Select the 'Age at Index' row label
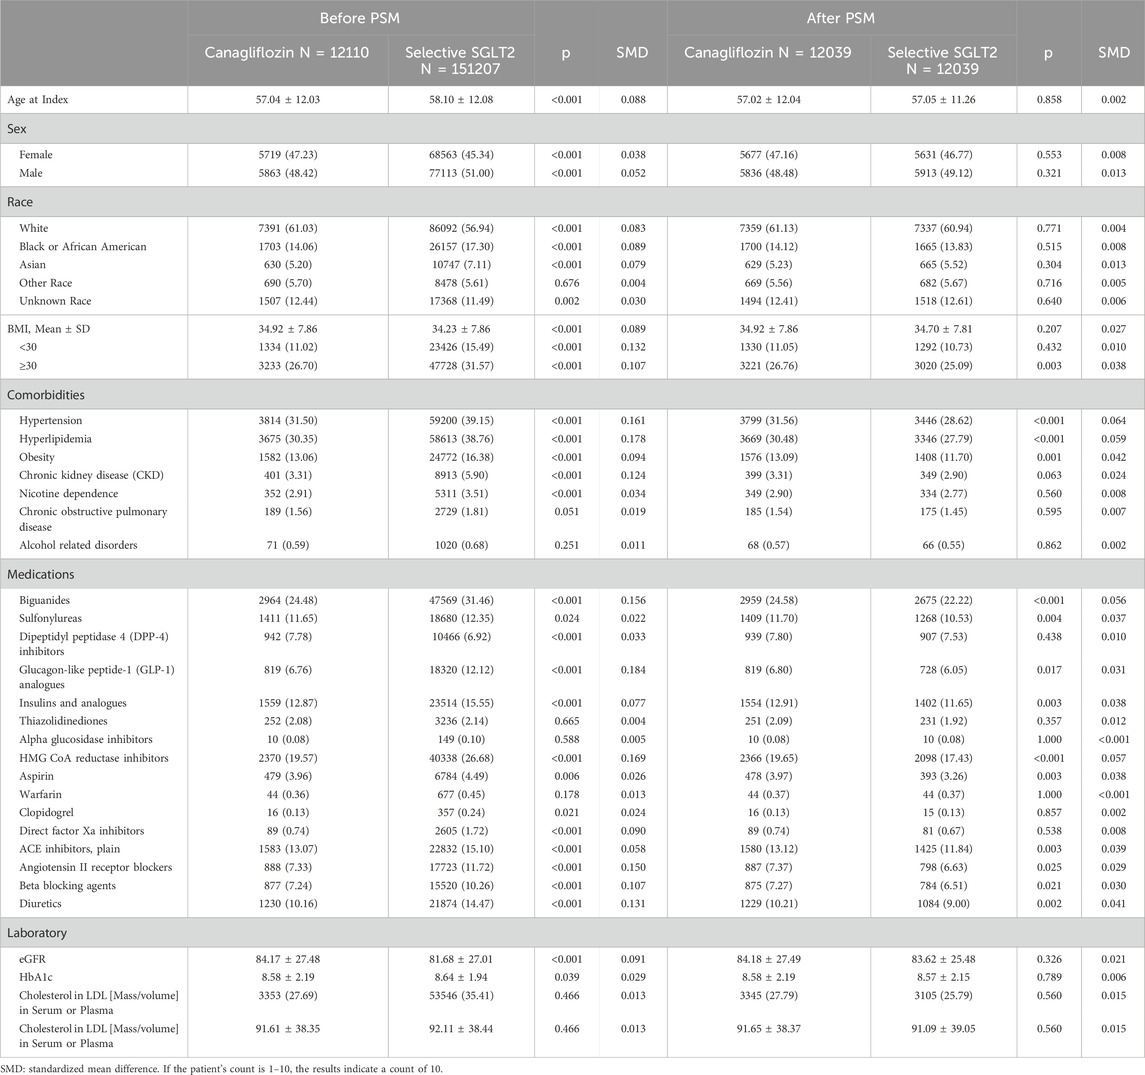 (41, 100)
